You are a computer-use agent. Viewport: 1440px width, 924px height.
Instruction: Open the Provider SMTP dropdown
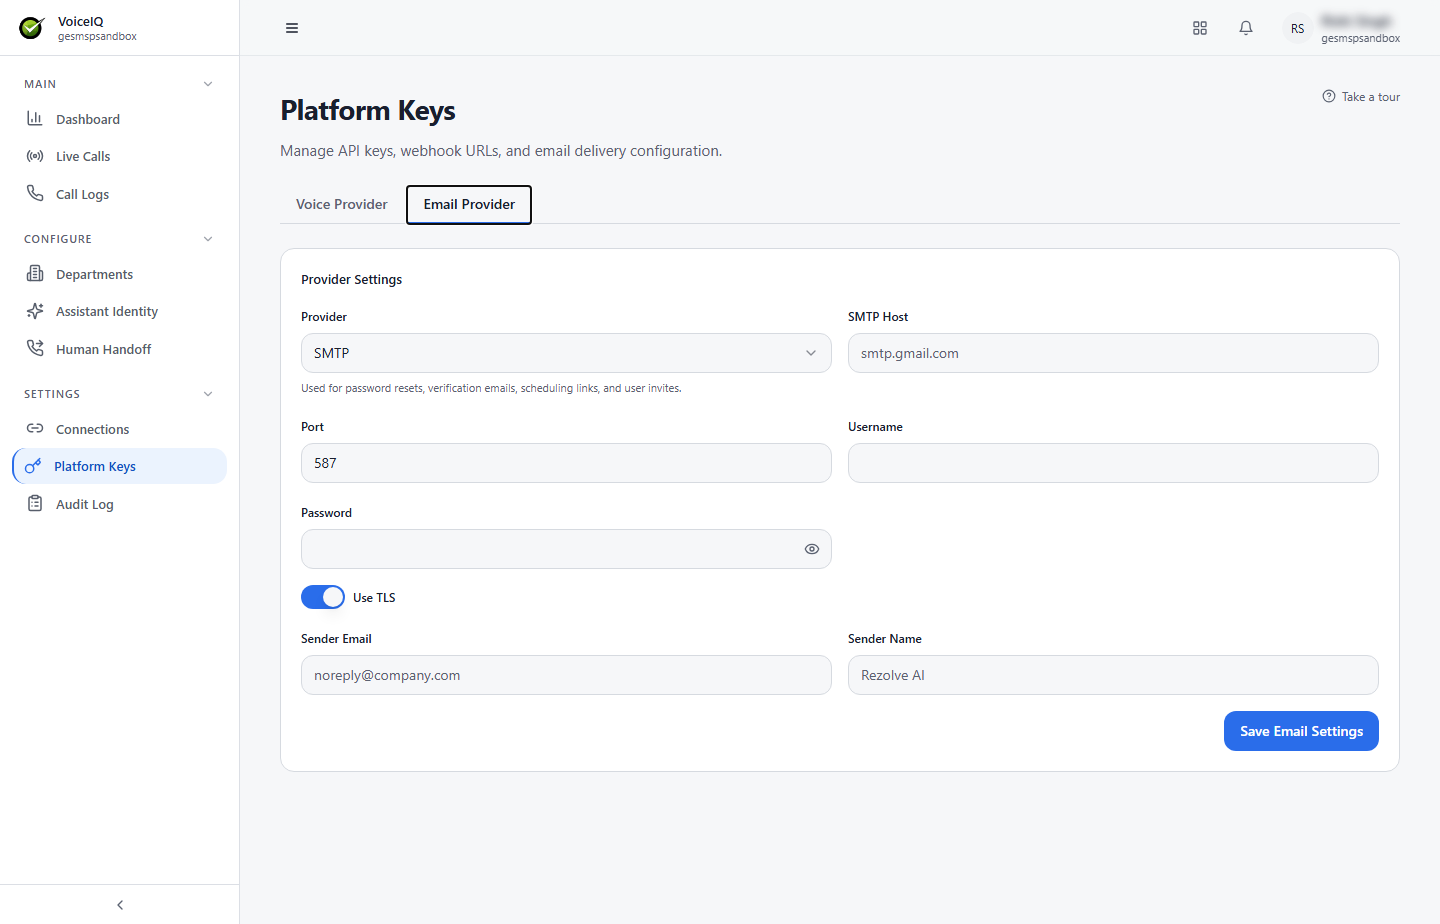point(566,353)
